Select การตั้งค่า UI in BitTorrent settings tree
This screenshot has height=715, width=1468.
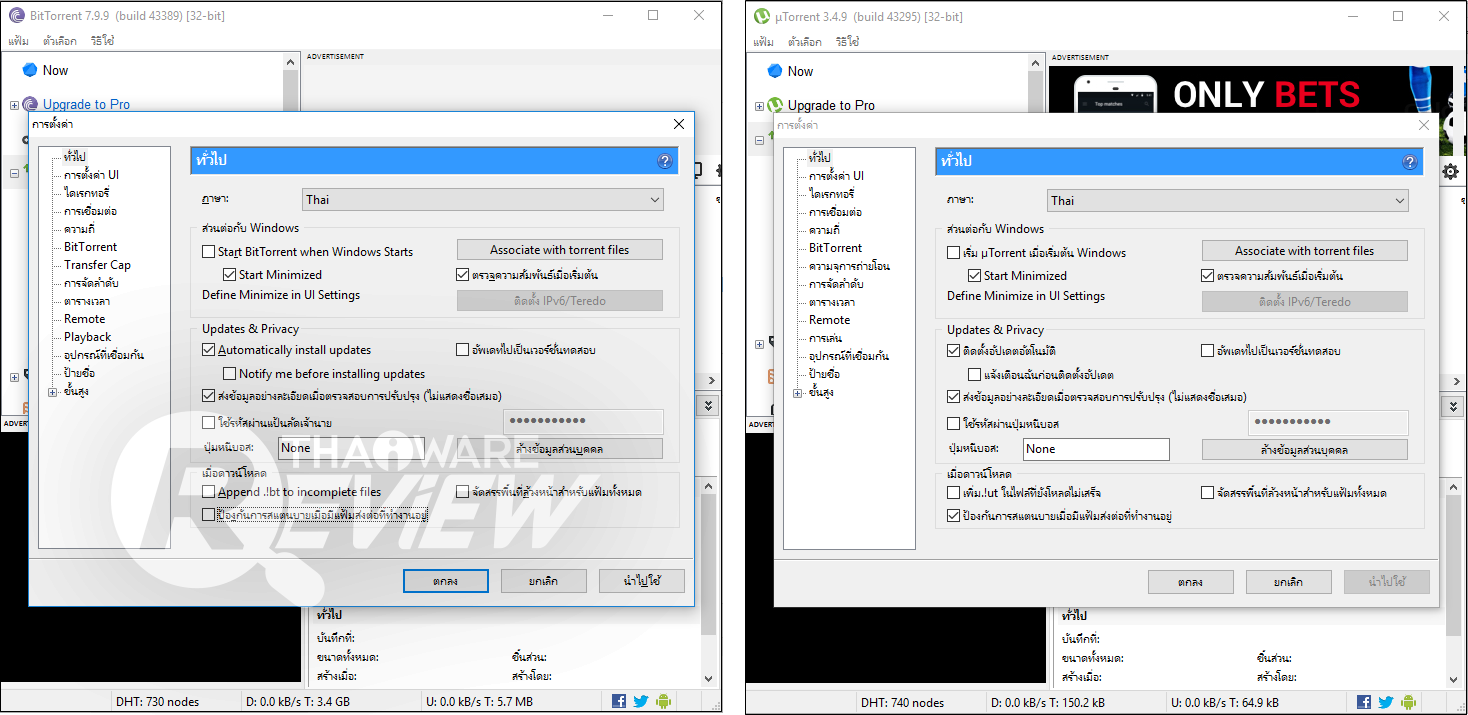pos(91,175)
